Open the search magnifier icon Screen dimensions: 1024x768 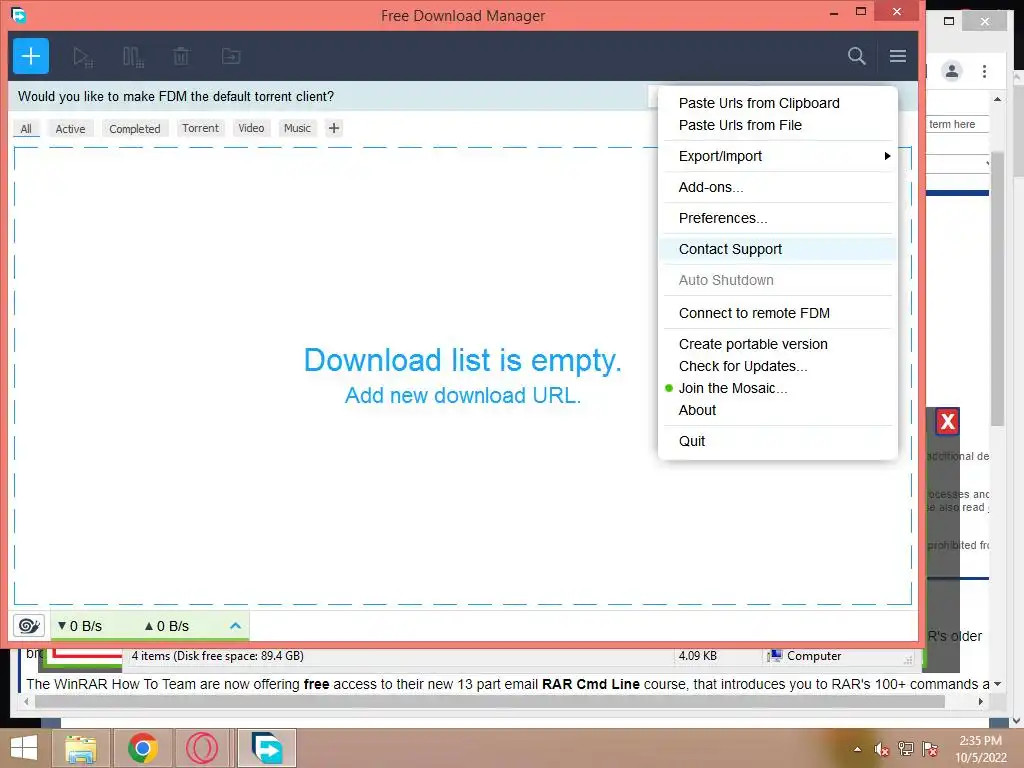pos(856,56)
